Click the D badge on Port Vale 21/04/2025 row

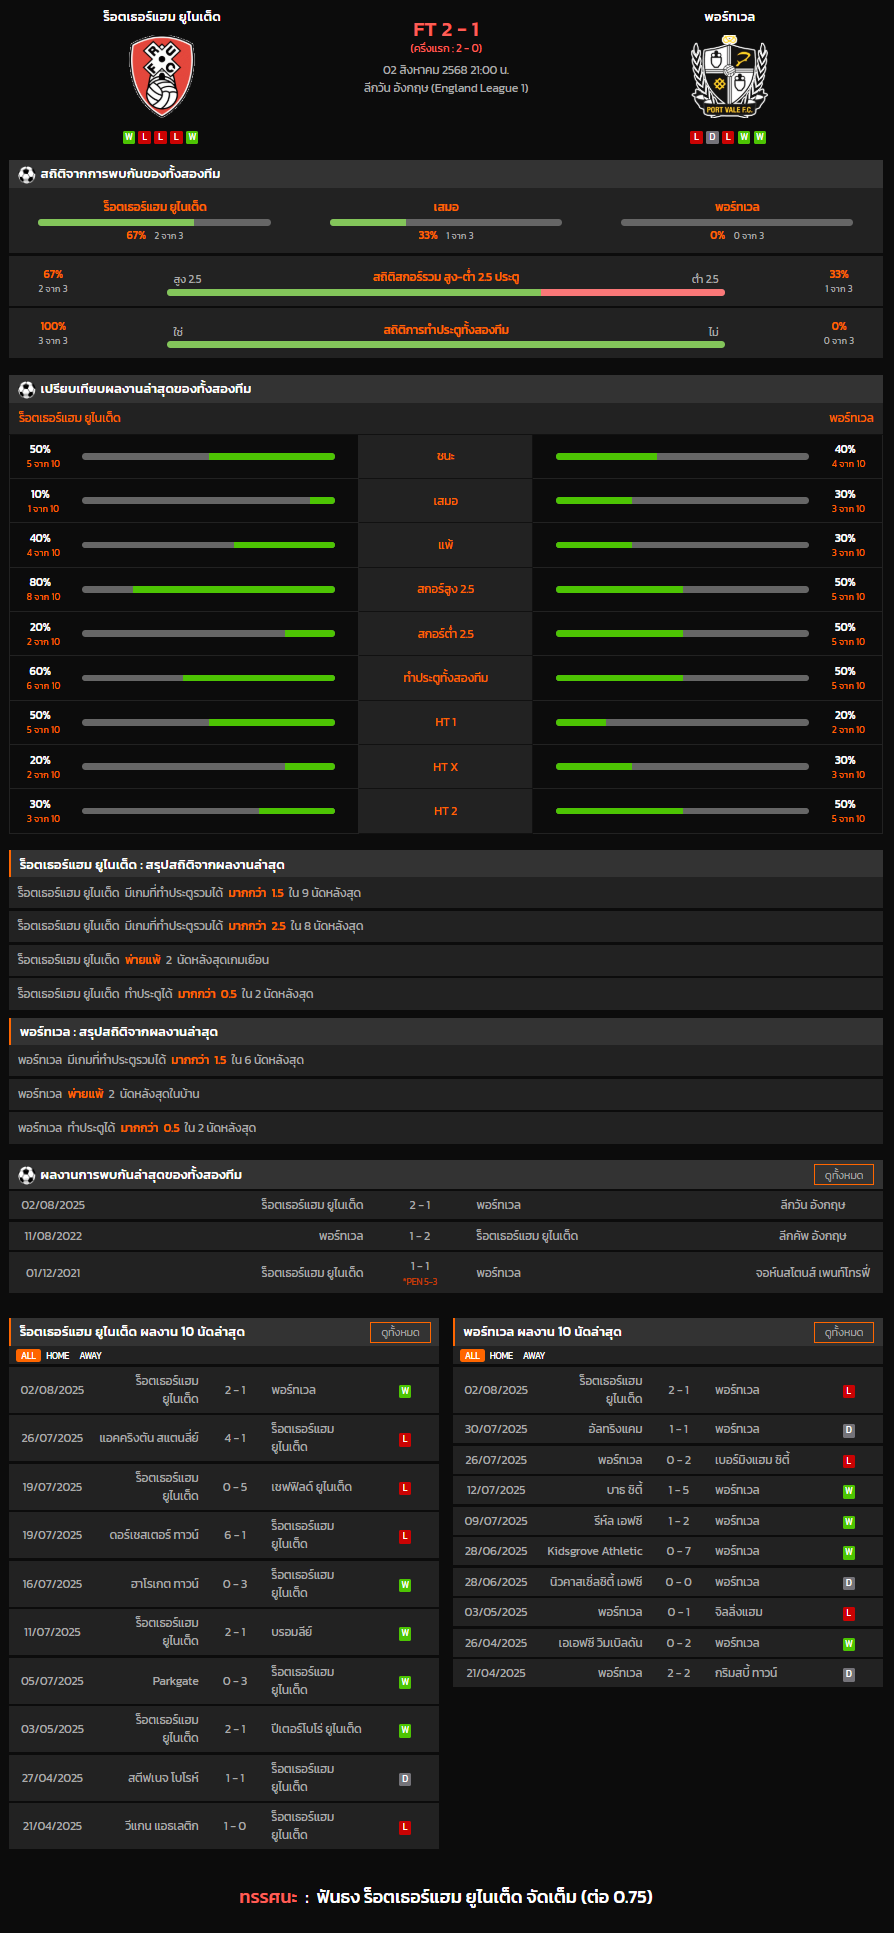click(849, 1674)
